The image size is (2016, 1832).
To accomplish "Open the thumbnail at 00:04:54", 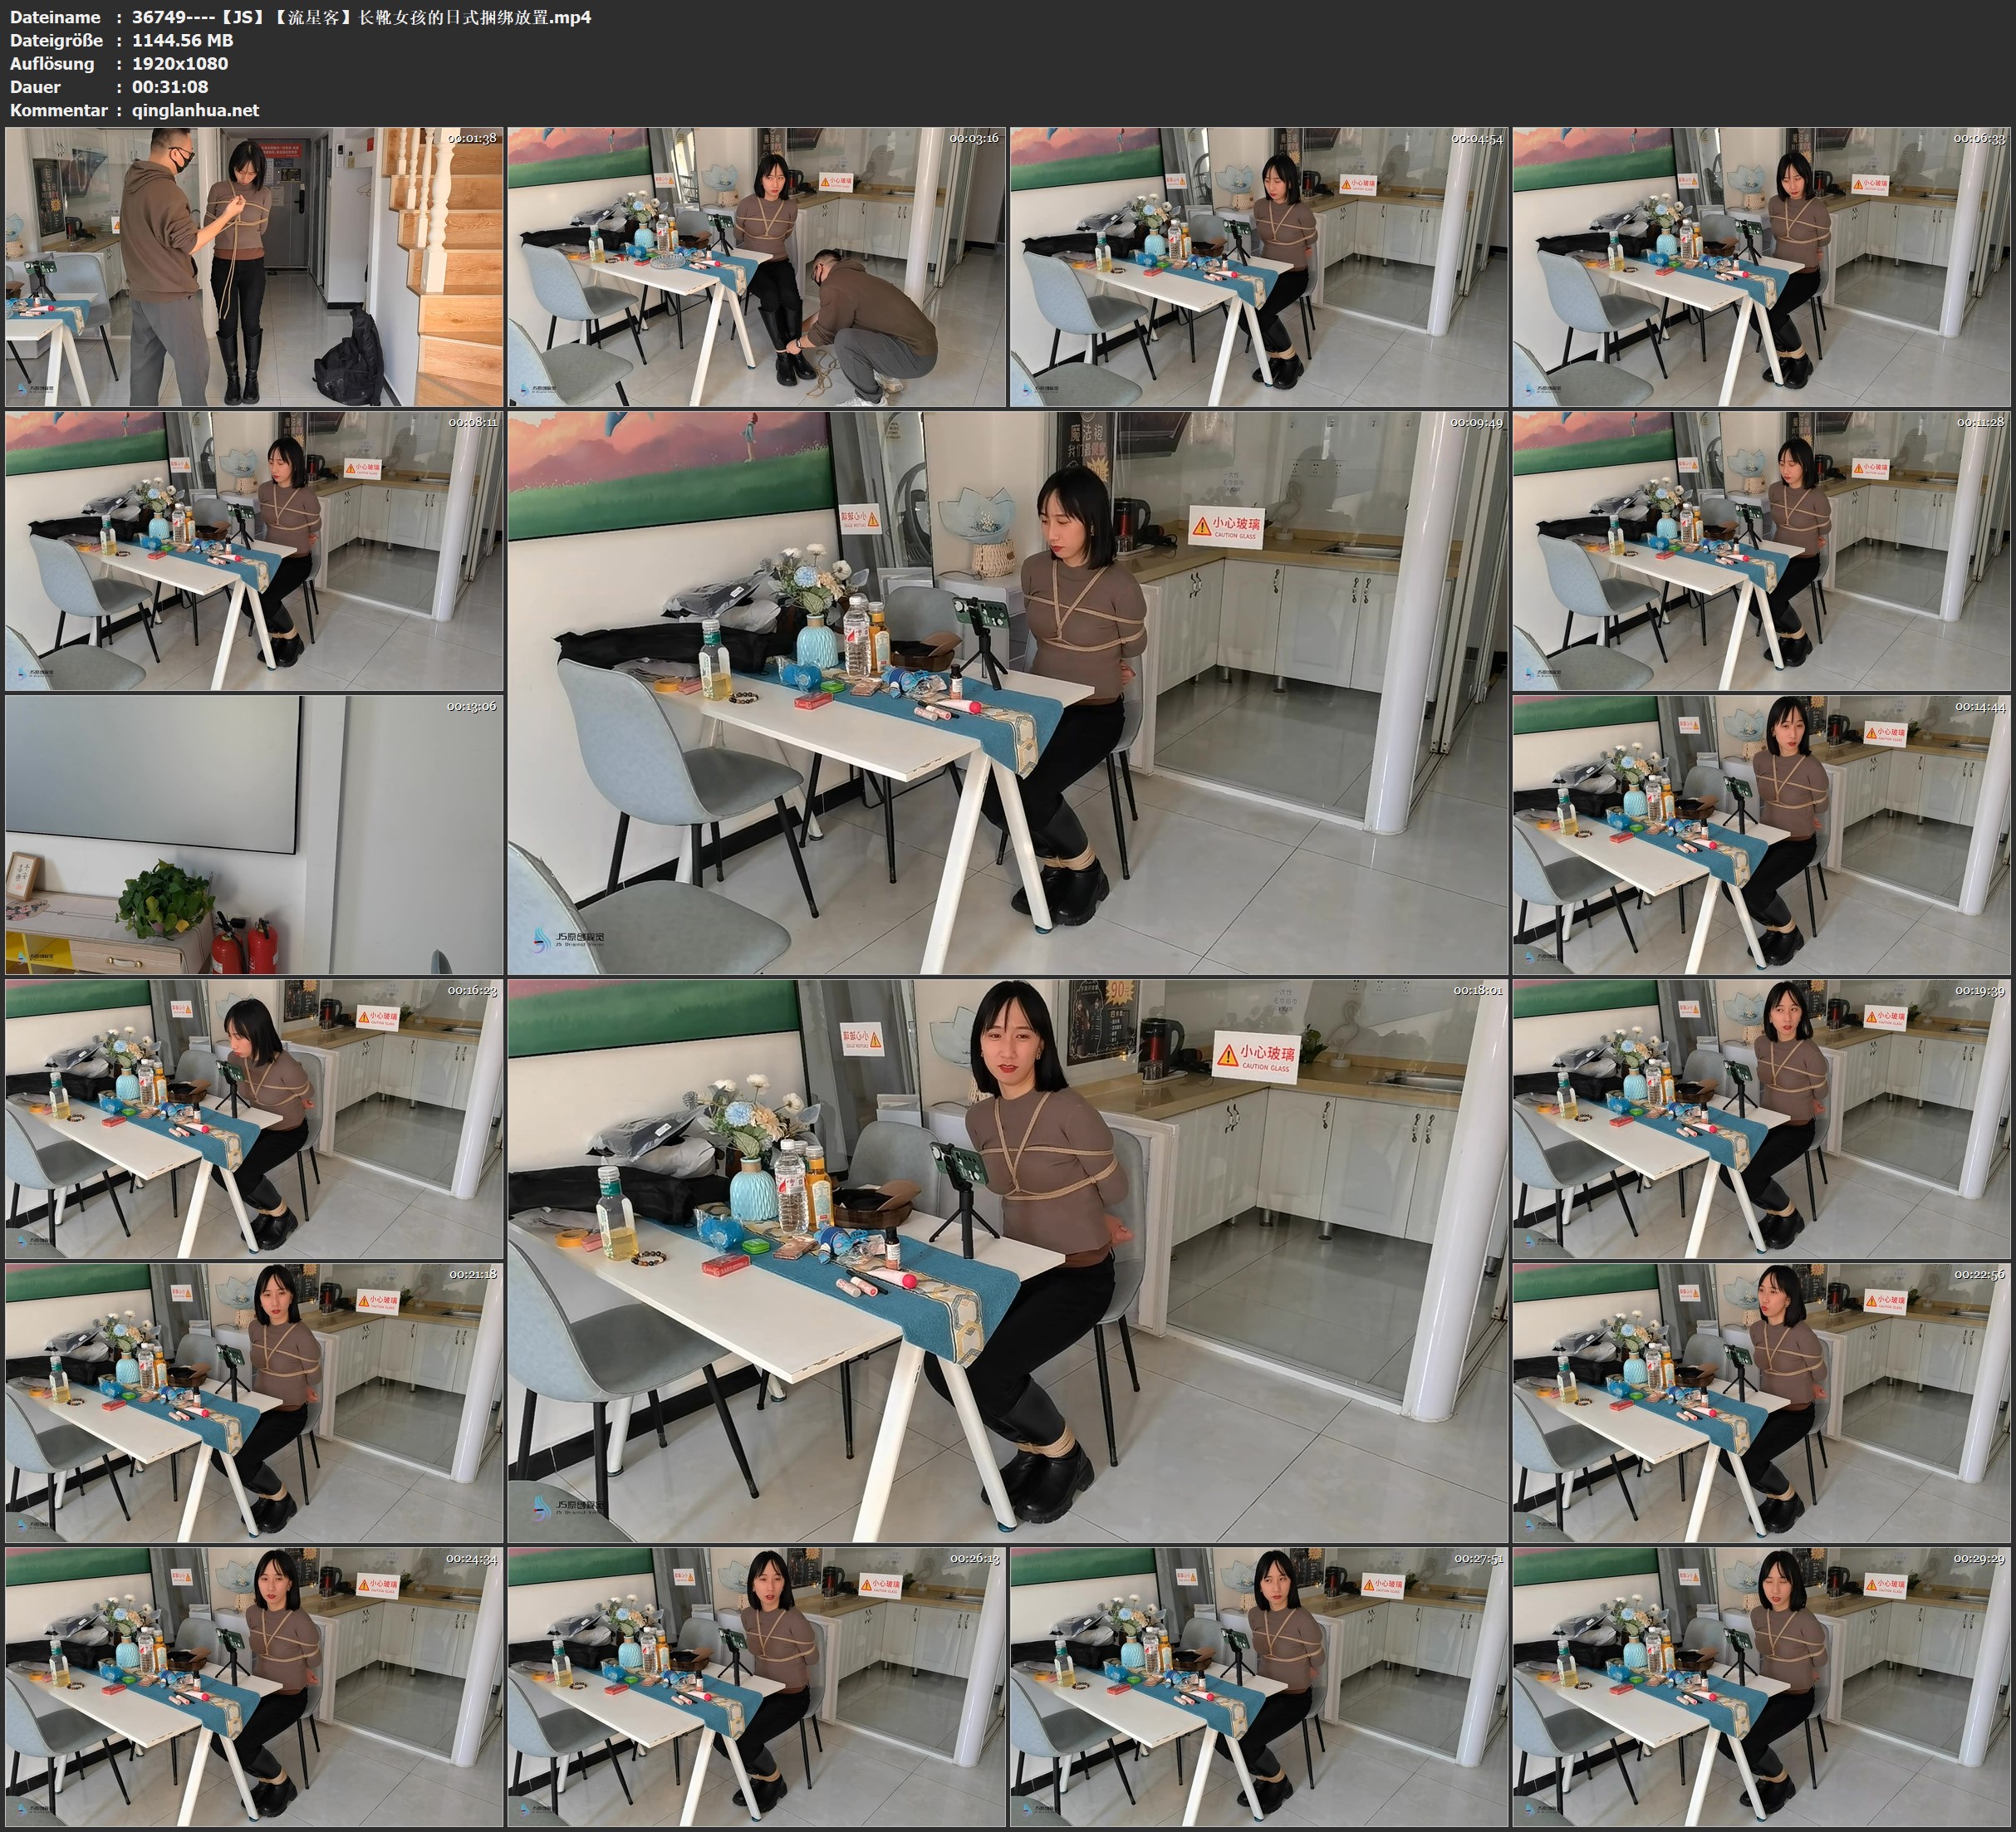I will tap(1259, 267).
